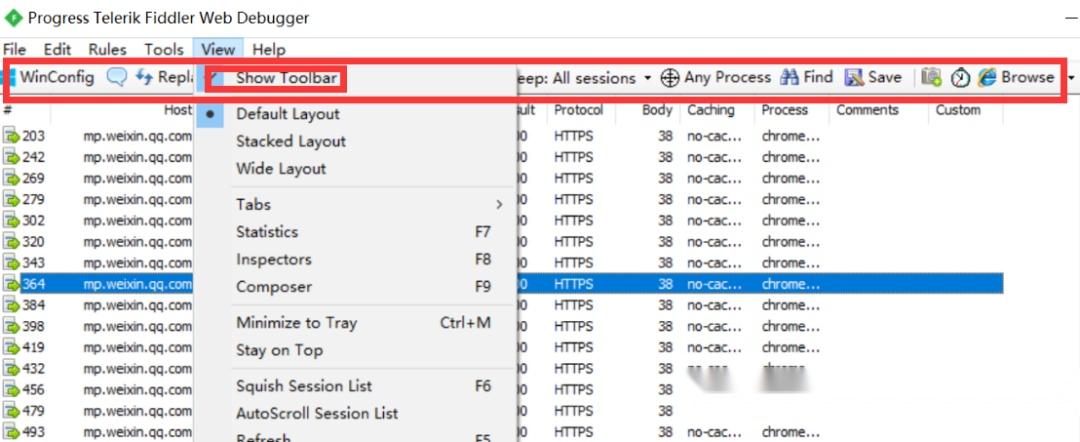
Task: Click the Any Process crosshair icon
Action: pyautogui.click(x=669, y=78)
